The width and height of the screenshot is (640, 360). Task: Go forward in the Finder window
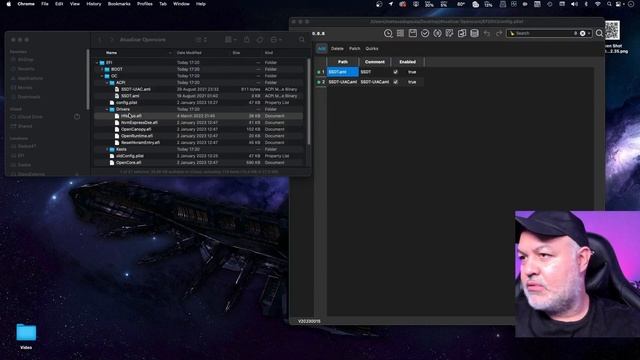click(x=111, y=40)
